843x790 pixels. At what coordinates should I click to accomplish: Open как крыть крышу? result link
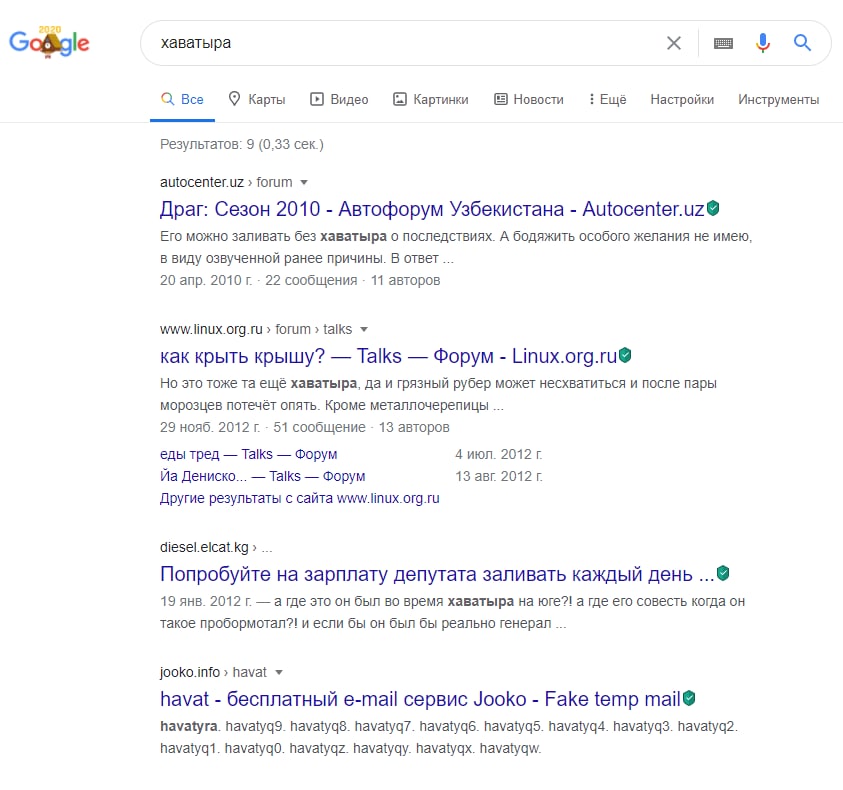[x=388, y=356]
